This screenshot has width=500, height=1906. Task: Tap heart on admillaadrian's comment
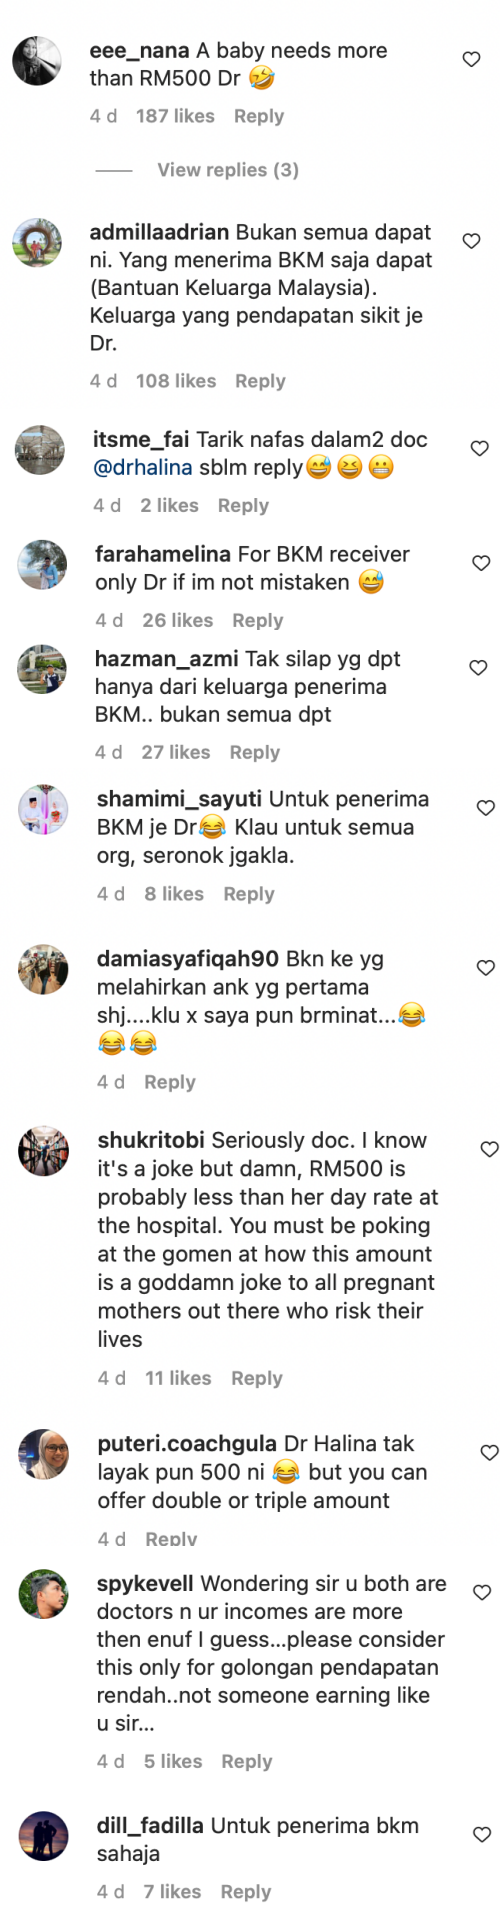(471, 241)
